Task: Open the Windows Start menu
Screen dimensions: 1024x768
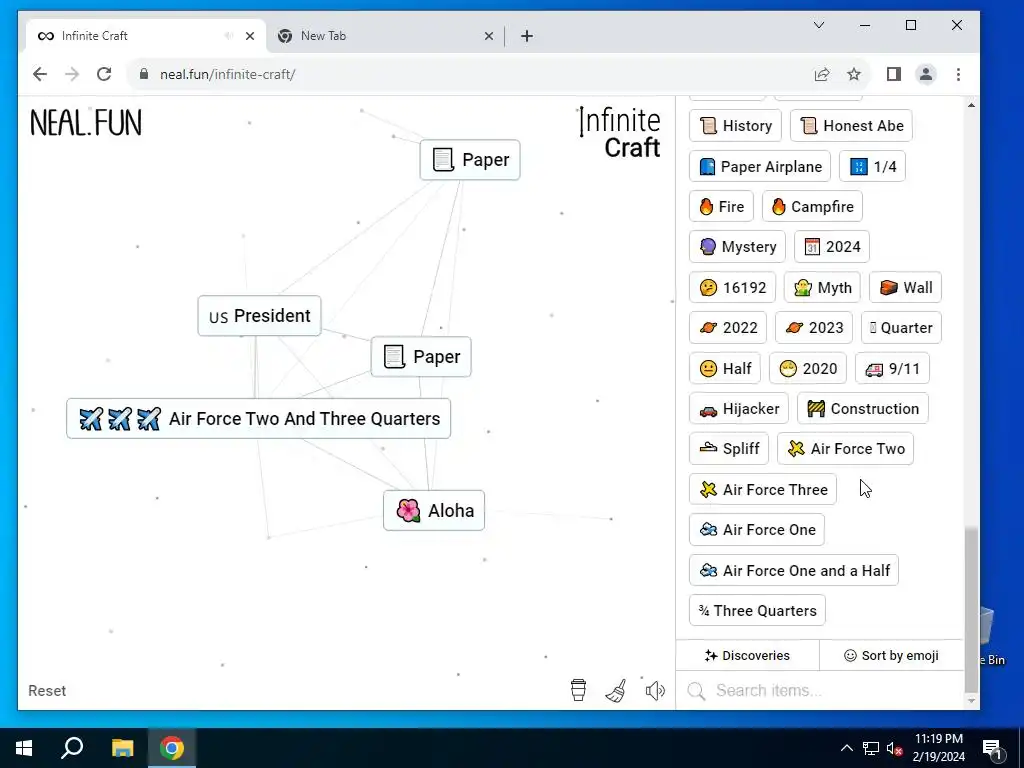Action: pos(24,748)
